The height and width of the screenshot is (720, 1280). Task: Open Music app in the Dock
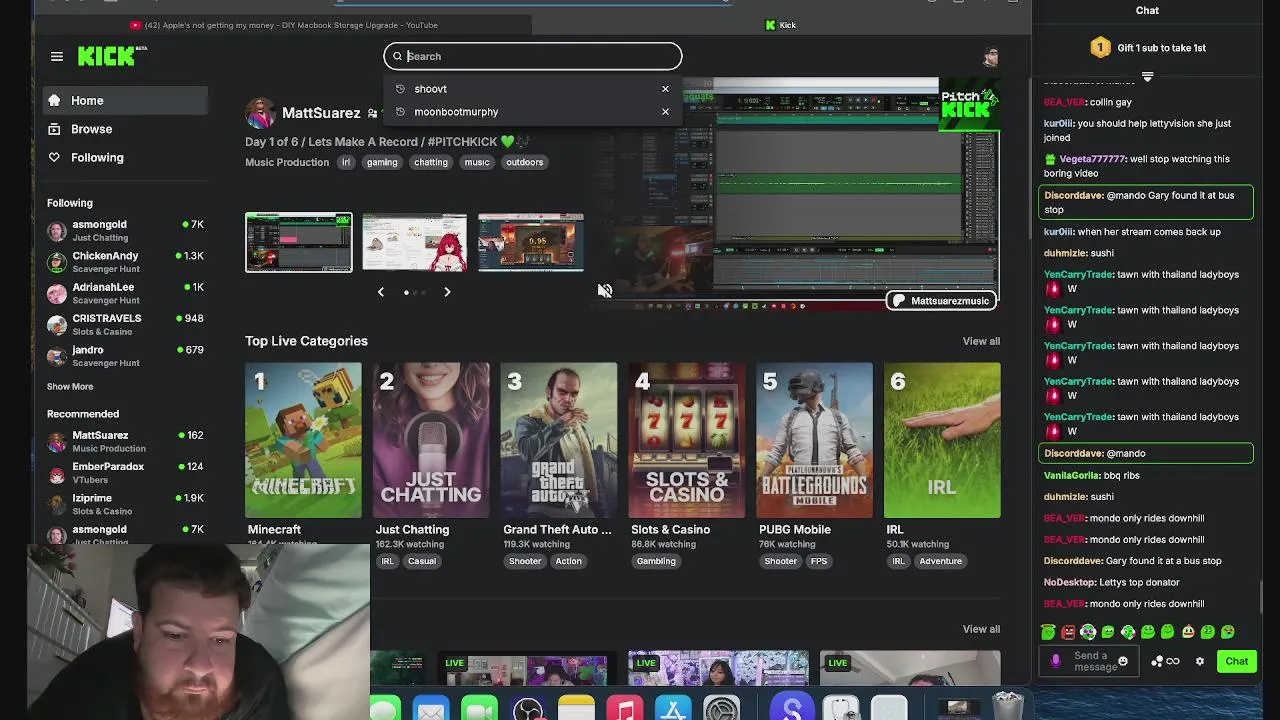click(624, 709)
